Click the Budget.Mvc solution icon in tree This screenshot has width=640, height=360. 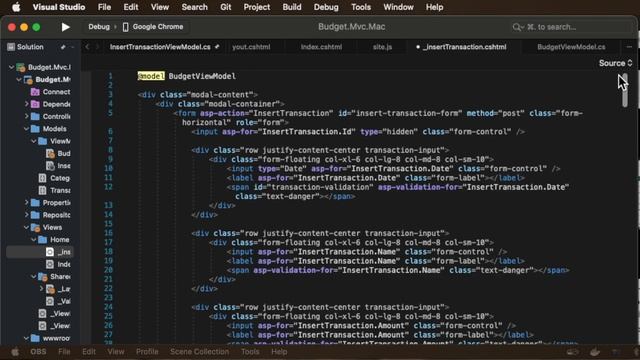click(20, 67)
